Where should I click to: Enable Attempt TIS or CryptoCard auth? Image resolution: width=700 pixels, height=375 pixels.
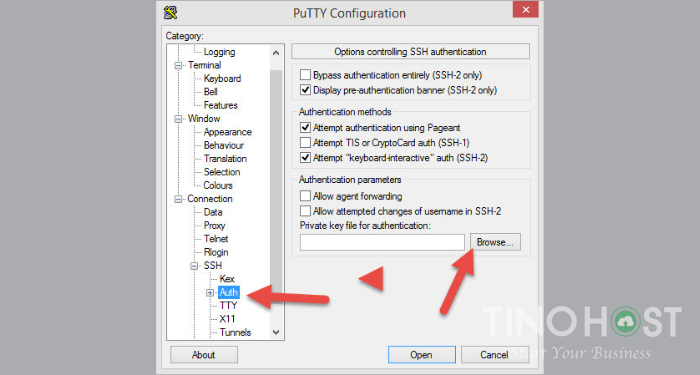pyautogui.click(x=305, y=142)
